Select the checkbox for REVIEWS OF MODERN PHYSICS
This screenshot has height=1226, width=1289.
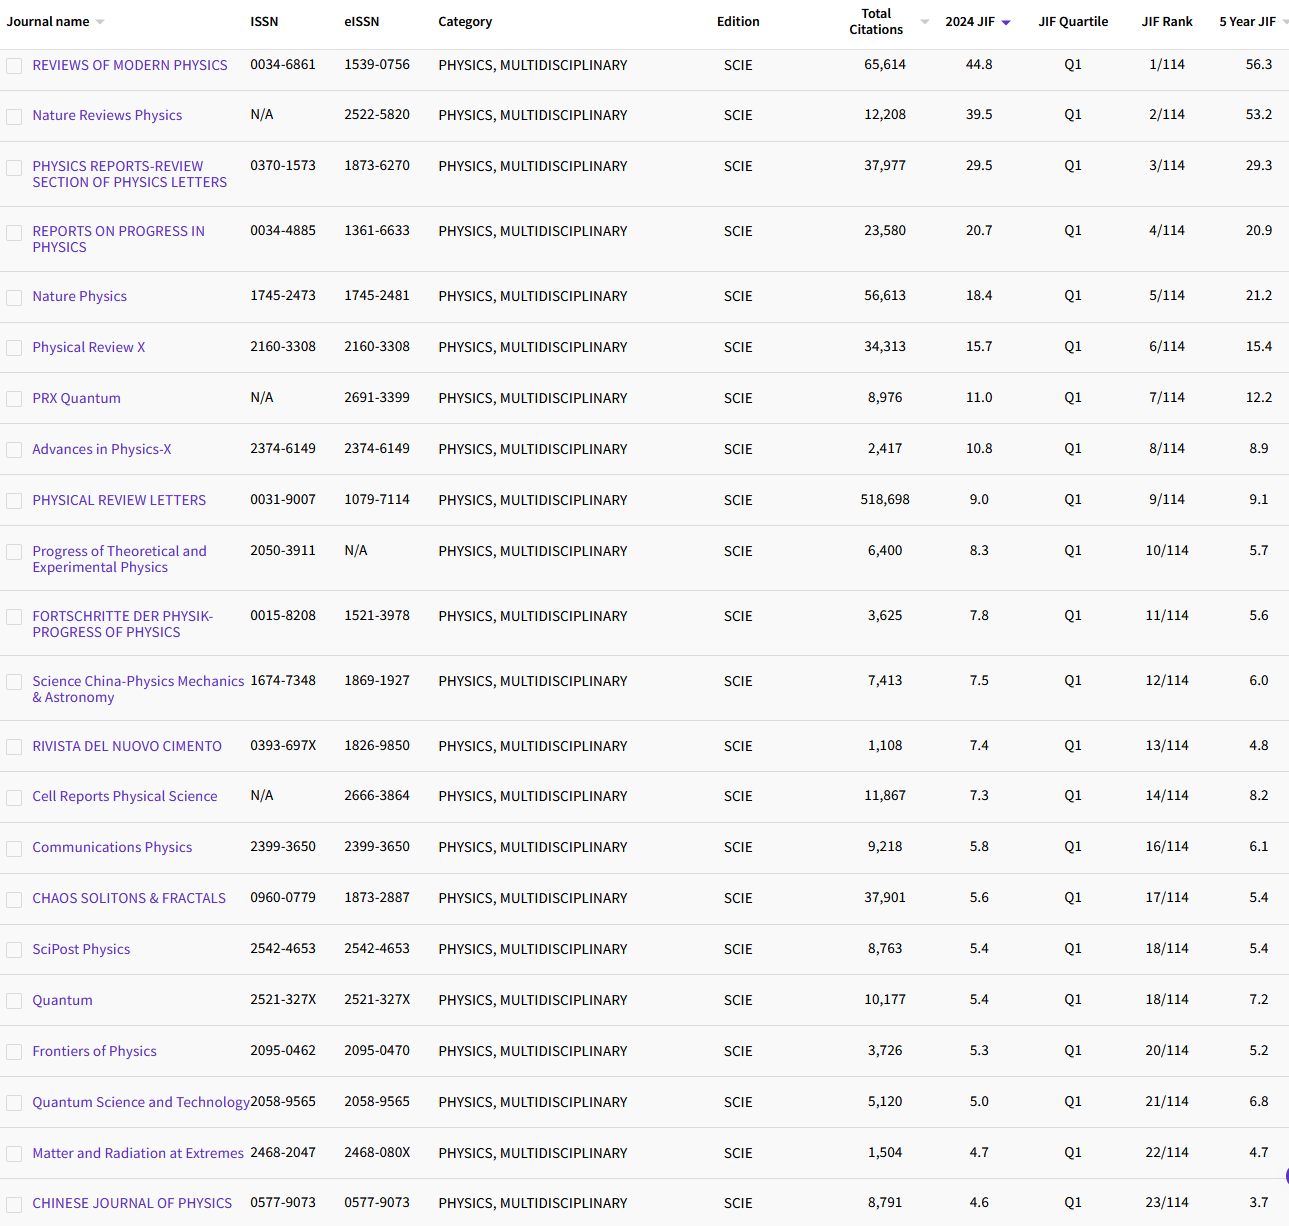click(x=14, y=66)
